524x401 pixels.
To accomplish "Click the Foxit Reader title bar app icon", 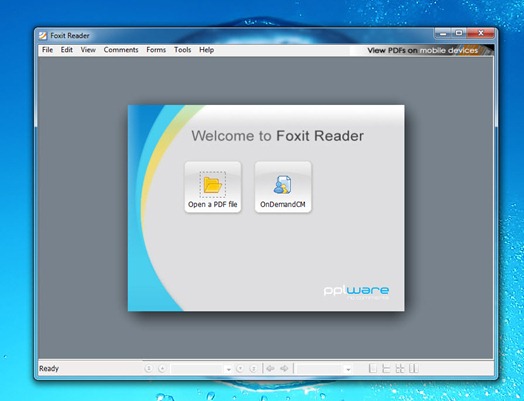I will [x=43, y=35].
